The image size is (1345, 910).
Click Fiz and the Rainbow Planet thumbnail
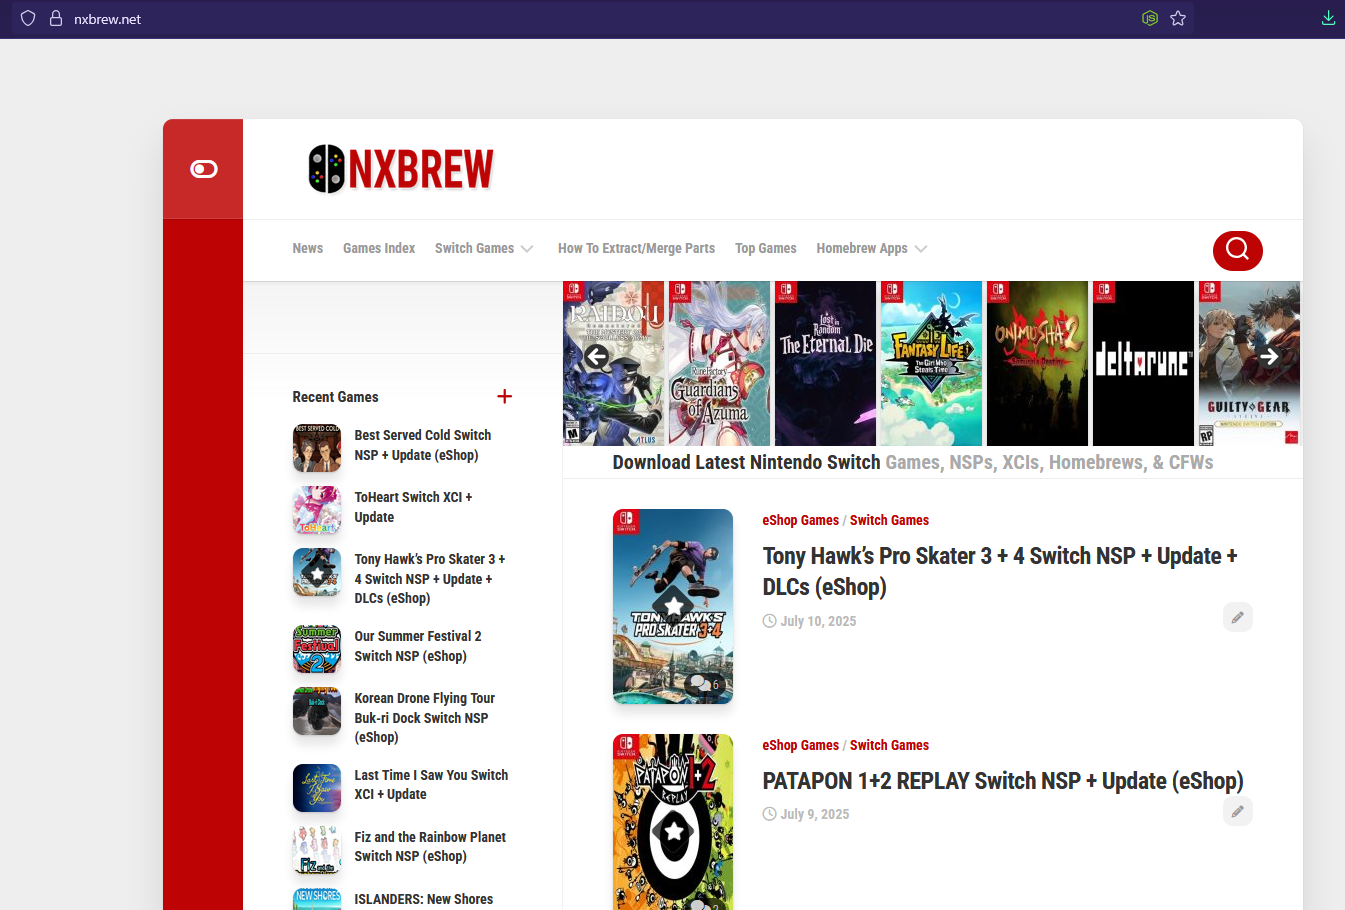tap(317, 851)
